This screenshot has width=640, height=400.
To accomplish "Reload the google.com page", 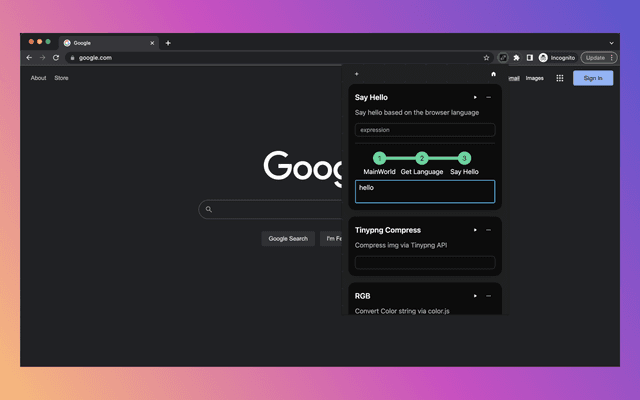I will pyautogui.click(x=56, y=58).
